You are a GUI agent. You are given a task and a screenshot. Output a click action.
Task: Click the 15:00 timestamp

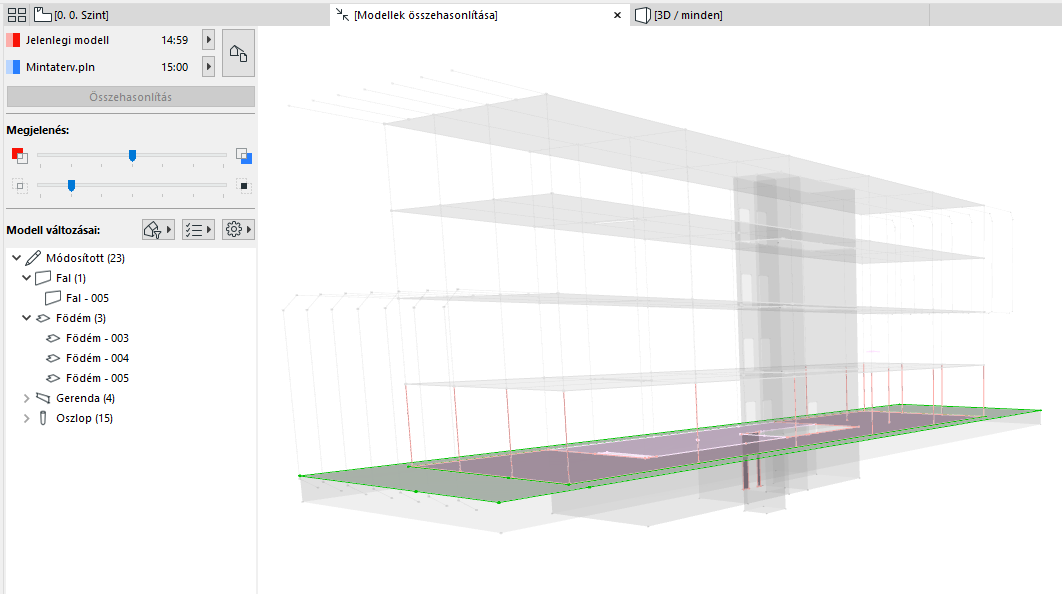(x=175, y=67)
